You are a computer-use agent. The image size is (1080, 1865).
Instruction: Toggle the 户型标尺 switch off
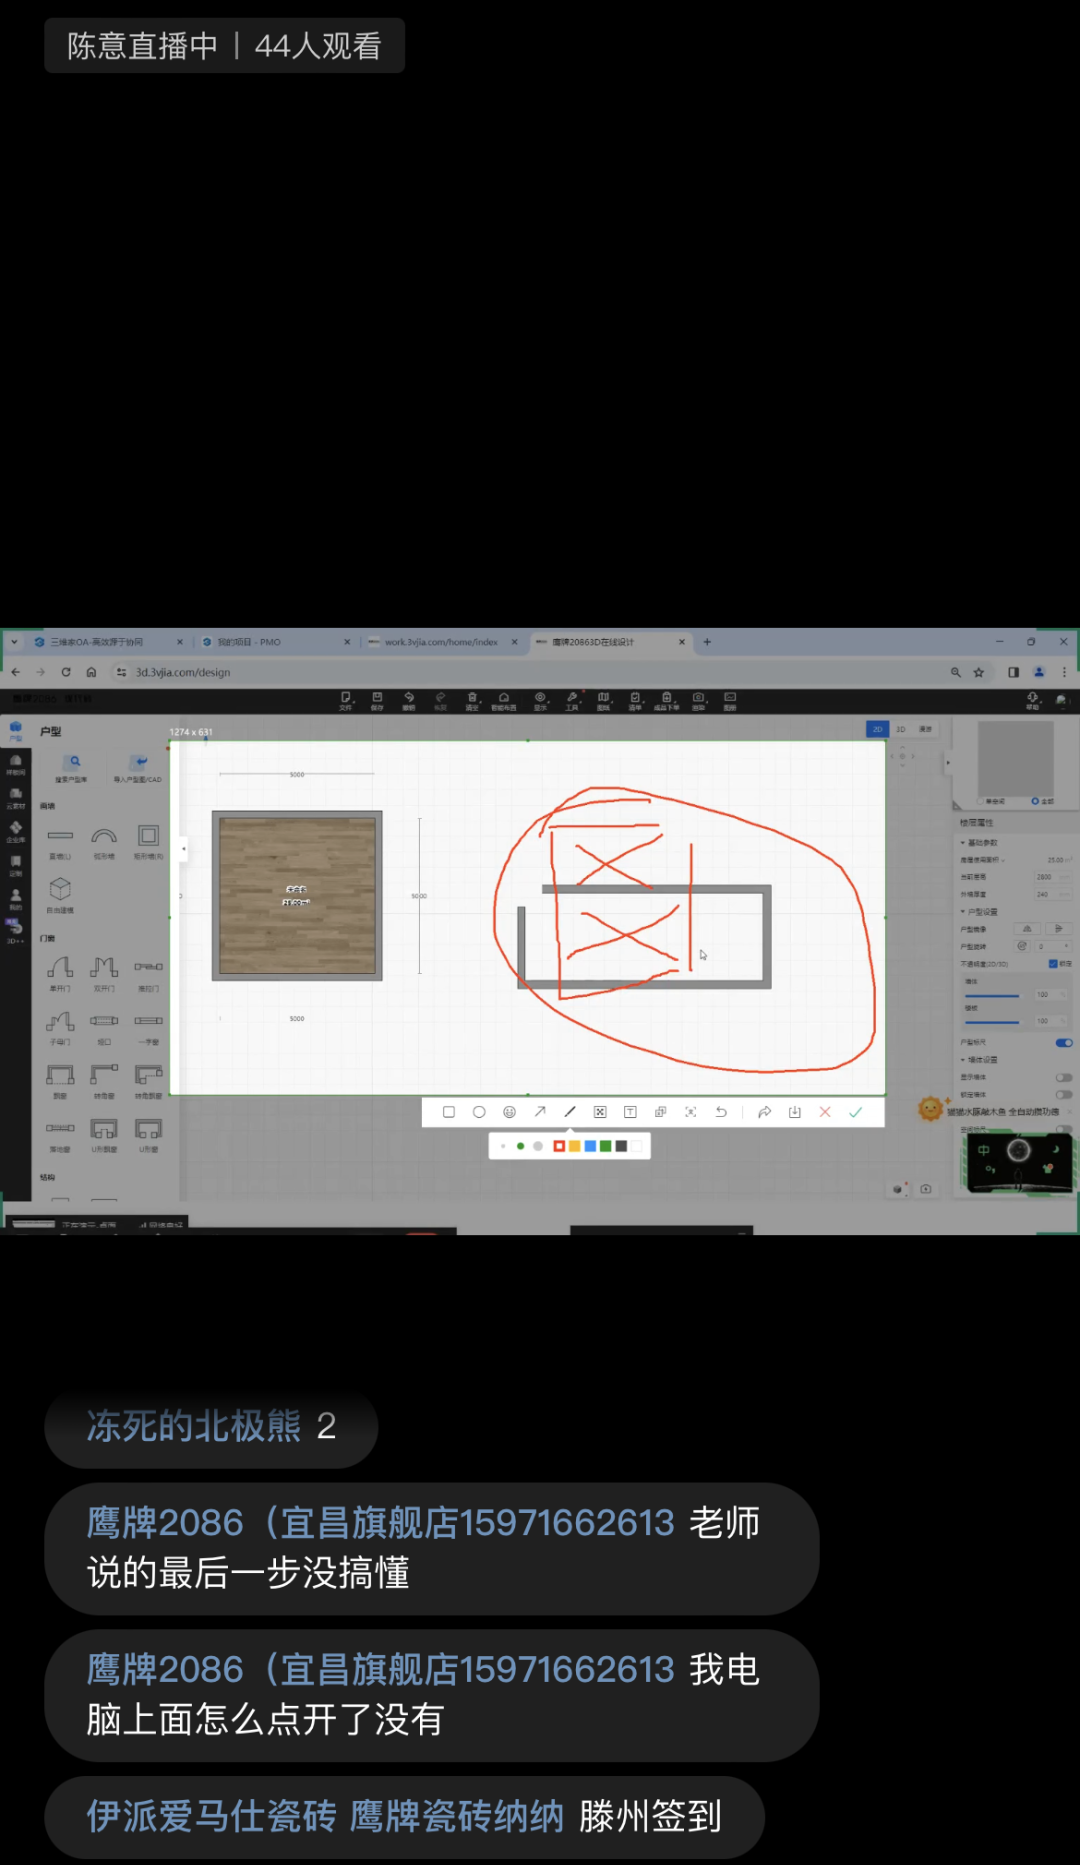pyautogui.click(x=1064, y=1043)
